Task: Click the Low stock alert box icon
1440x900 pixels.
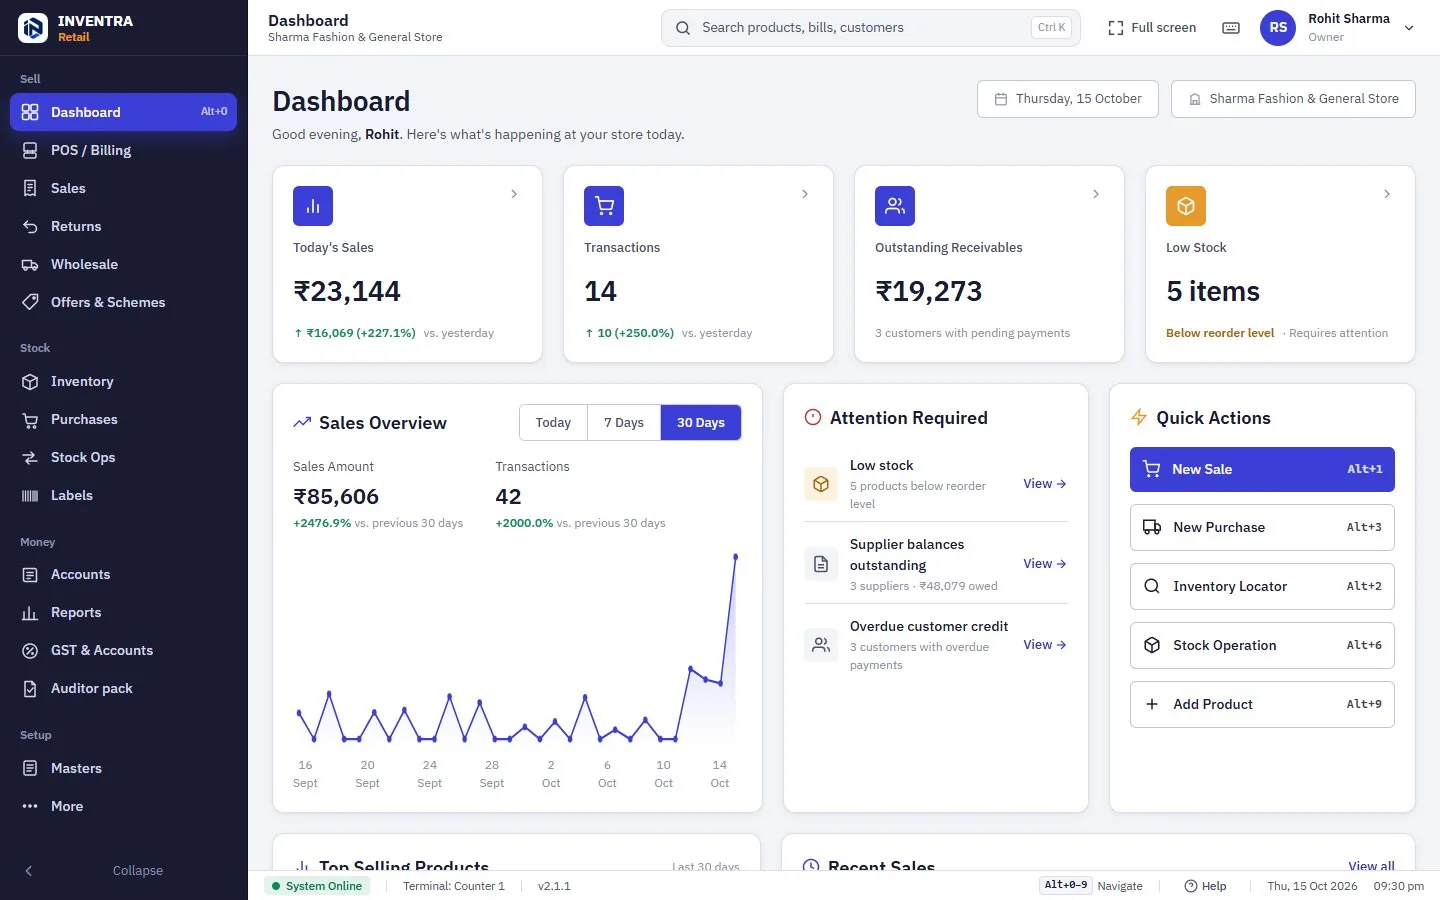Action: [x=821, y=484]
